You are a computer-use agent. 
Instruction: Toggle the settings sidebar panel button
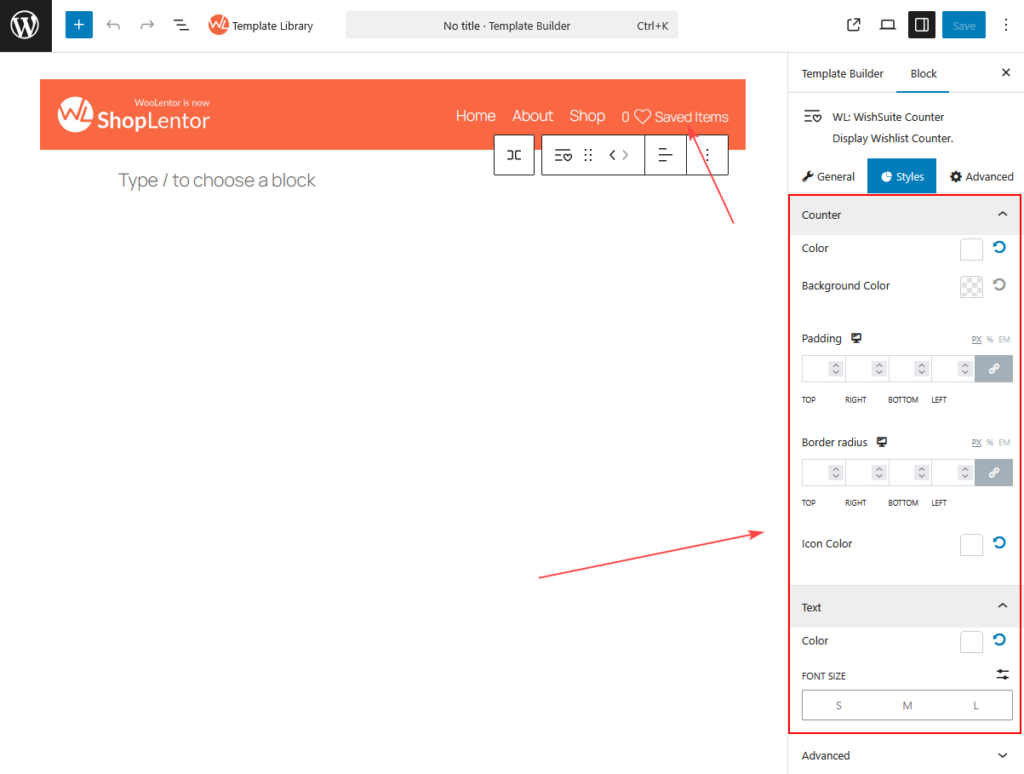921,25
